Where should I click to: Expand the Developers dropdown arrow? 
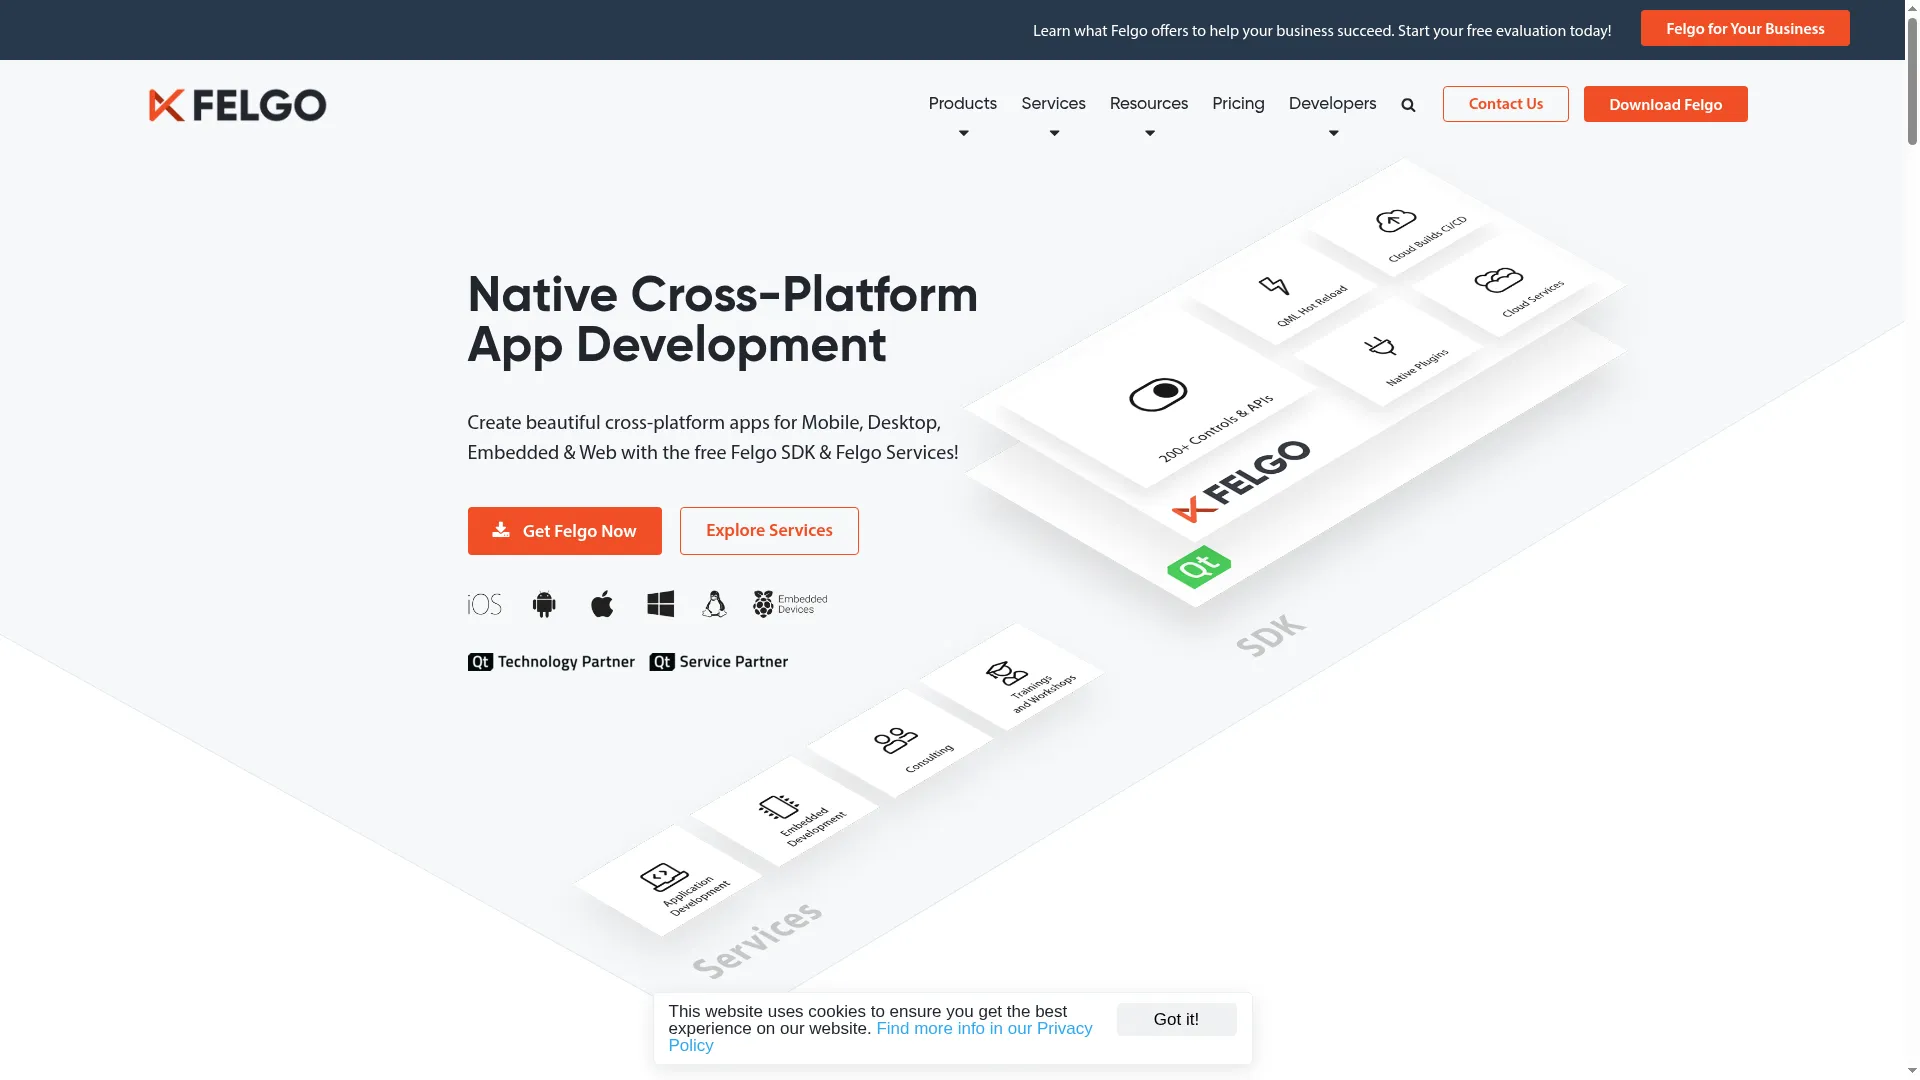1333,134
